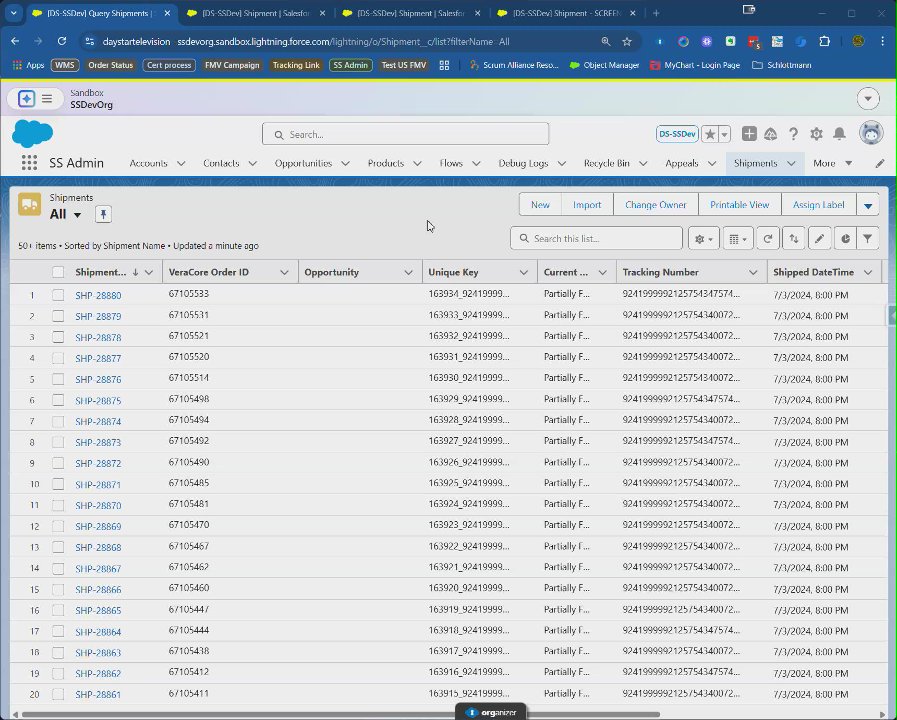Toggle the select-all rows checkbox
Viewport: 897px width, 720px height.
point(58,272)
